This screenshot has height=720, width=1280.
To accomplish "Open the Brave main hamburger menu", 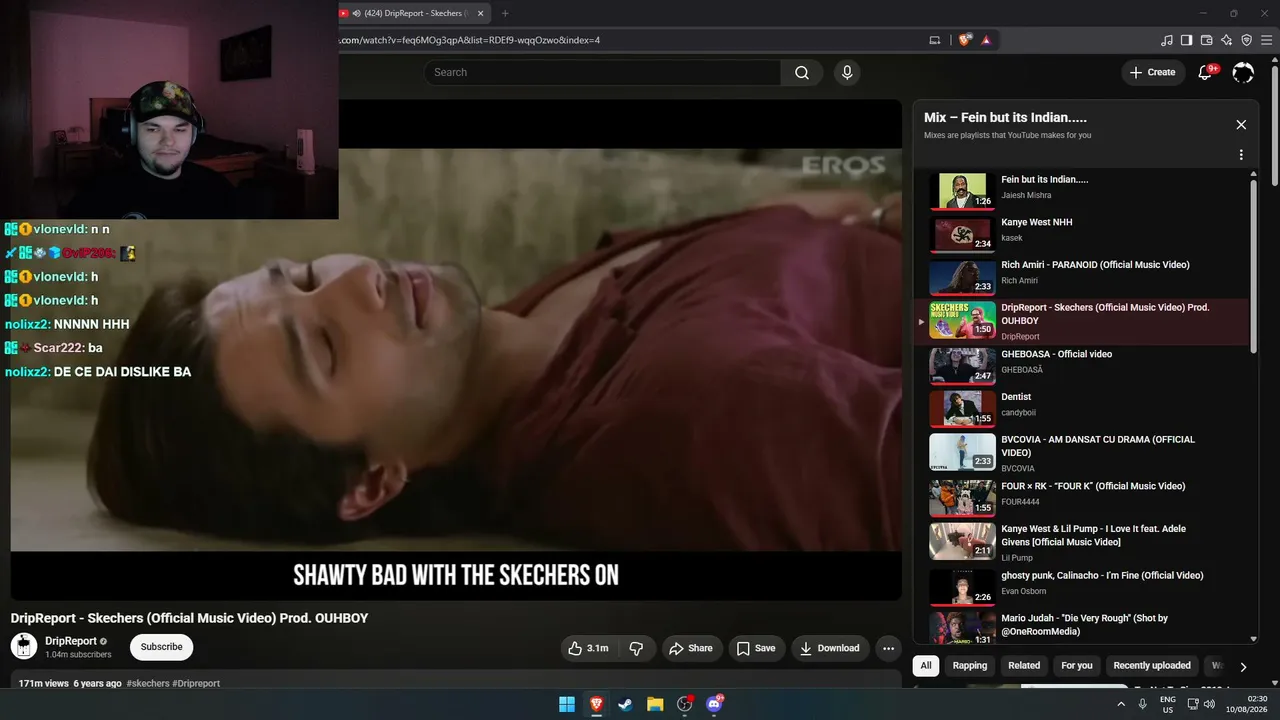I will 1267,40.
